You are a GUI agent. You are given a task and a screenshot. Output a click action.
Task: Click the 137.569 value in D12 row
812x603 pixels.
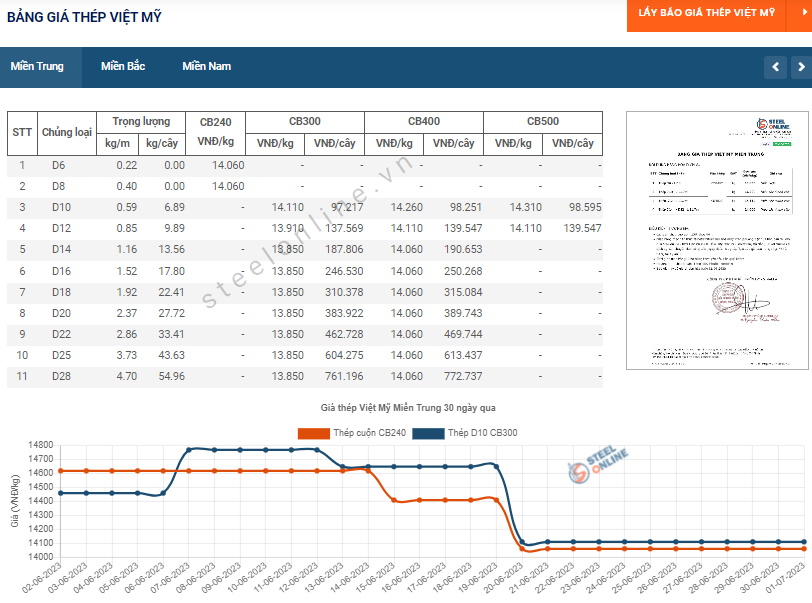344,228
